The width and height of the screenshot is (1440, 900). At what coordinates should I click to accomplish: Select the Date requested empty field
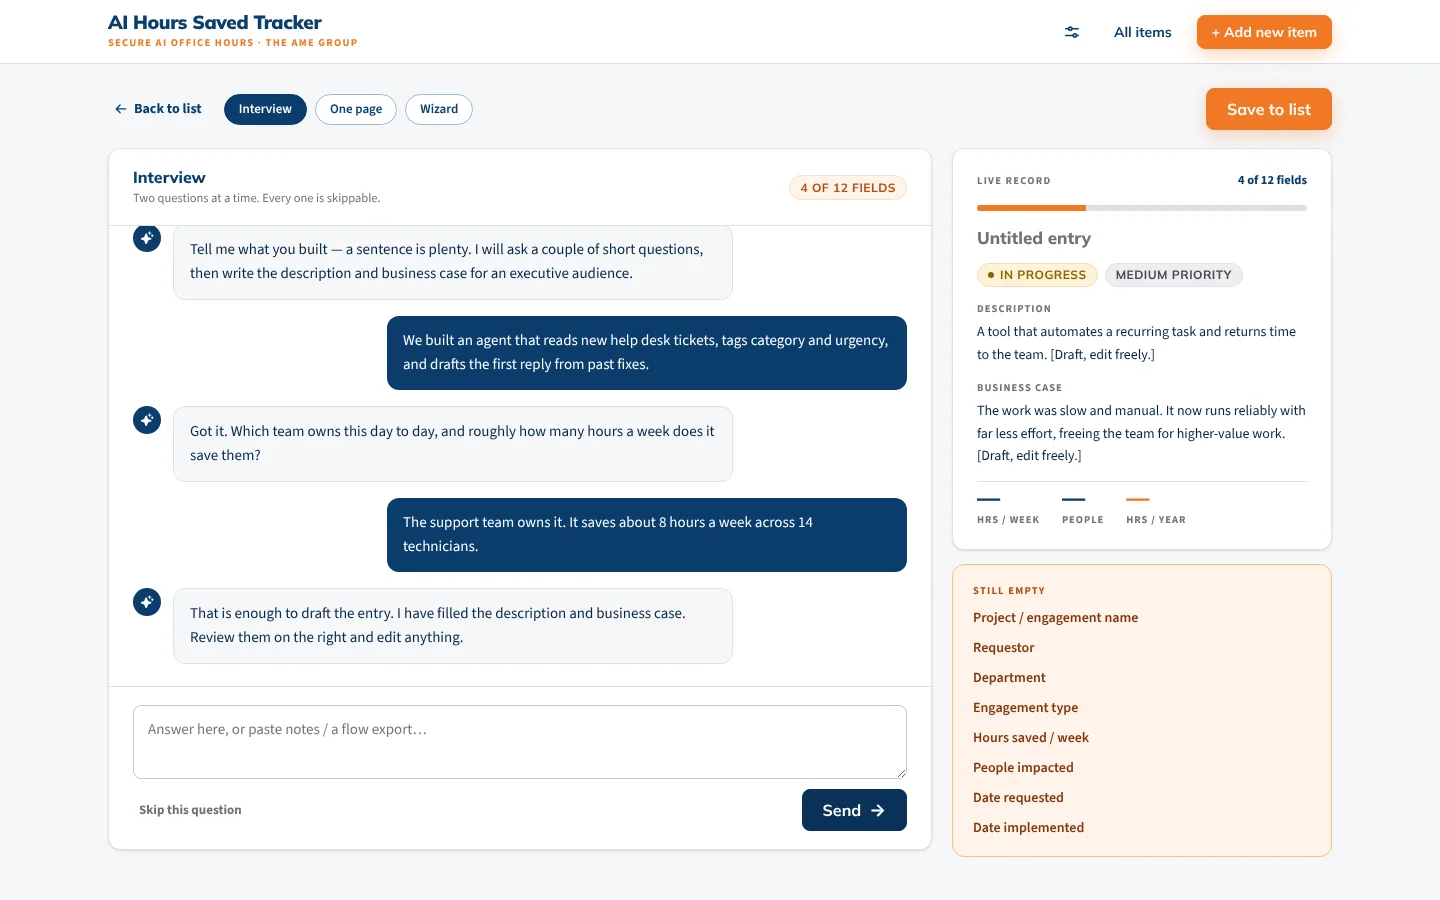[x=1018, y=798]
